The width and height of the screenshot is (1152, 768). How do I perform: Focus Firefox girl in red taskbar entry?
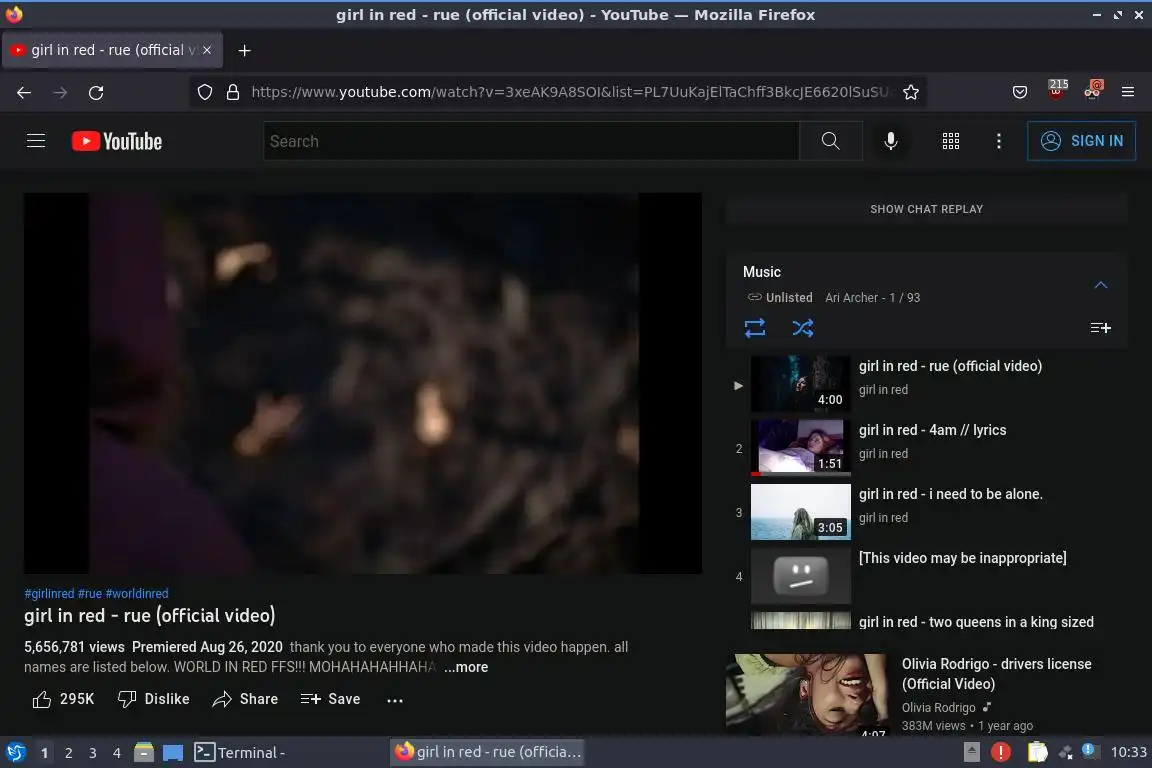click(x=488, y=752)
